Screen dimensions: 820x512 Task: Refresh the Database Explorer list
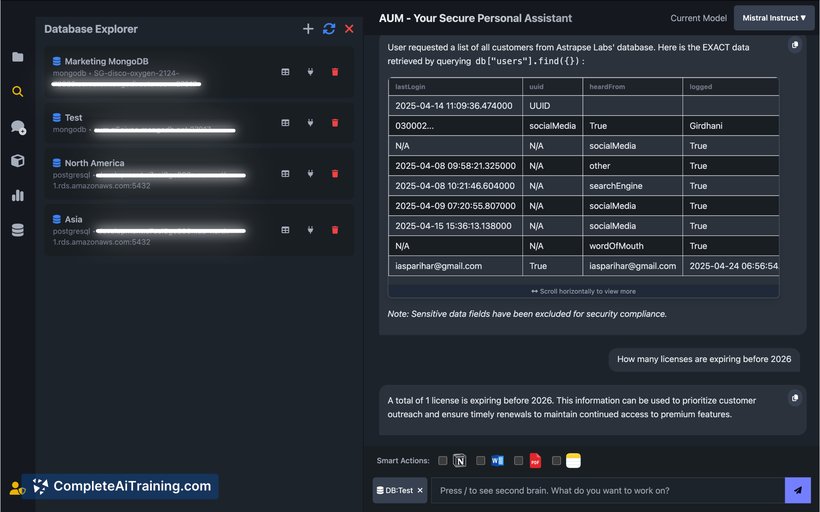coord(329,29)
